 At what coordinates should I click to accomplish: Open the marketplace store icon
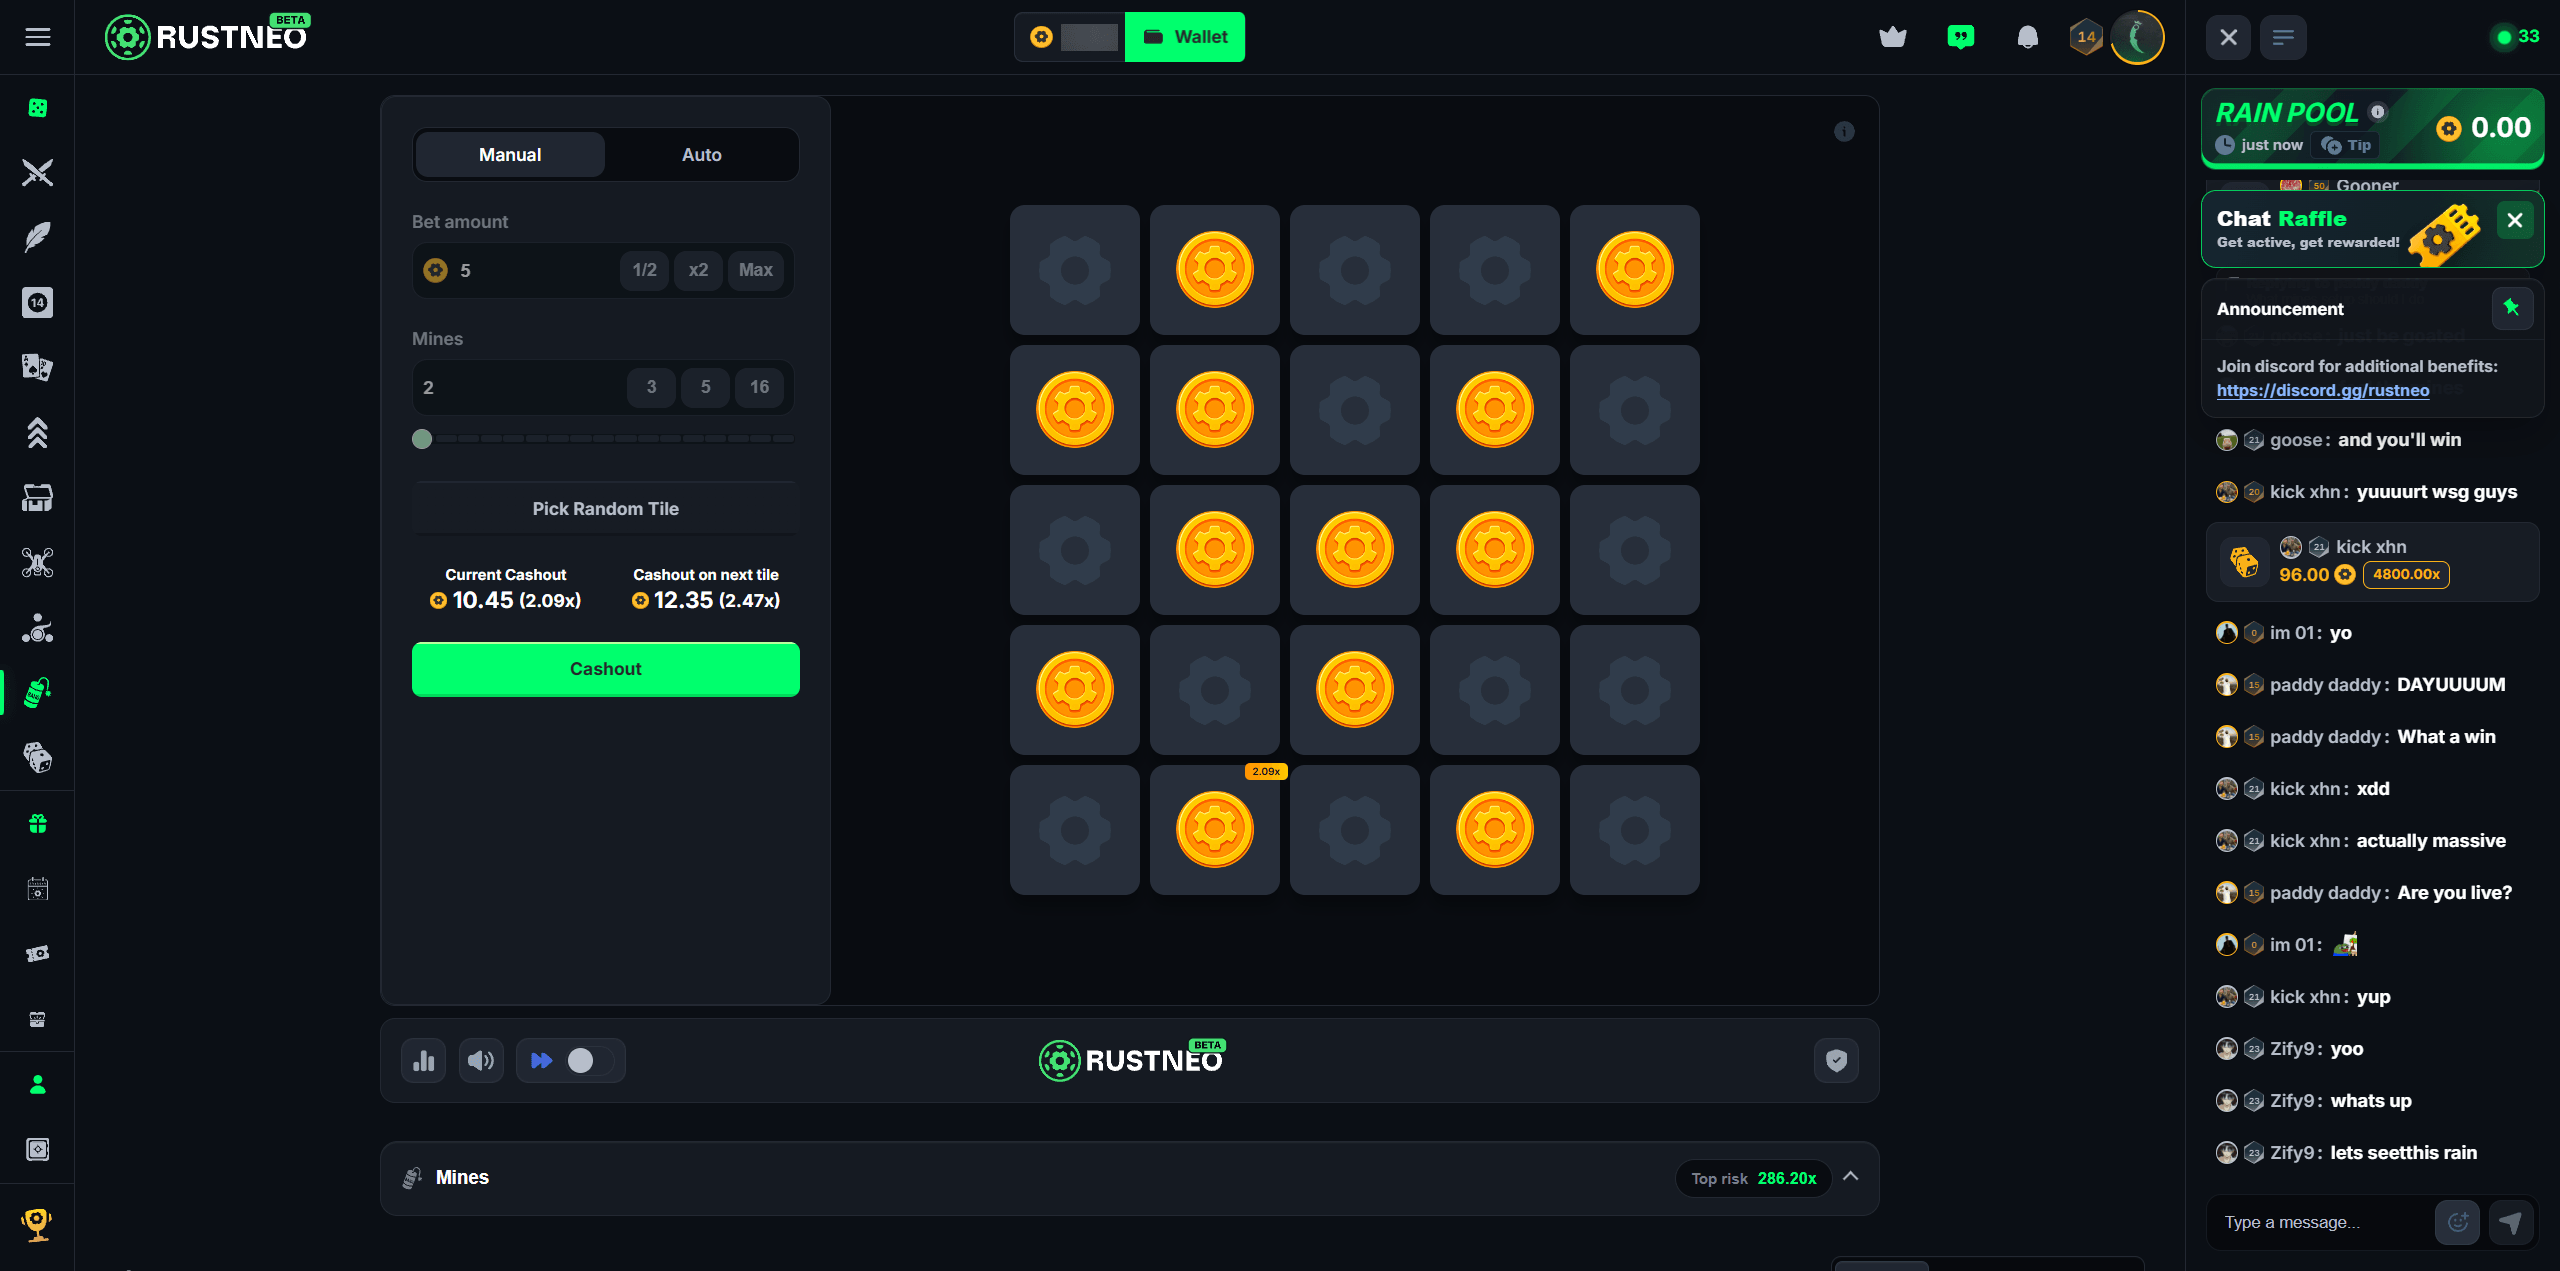(38, 498)
